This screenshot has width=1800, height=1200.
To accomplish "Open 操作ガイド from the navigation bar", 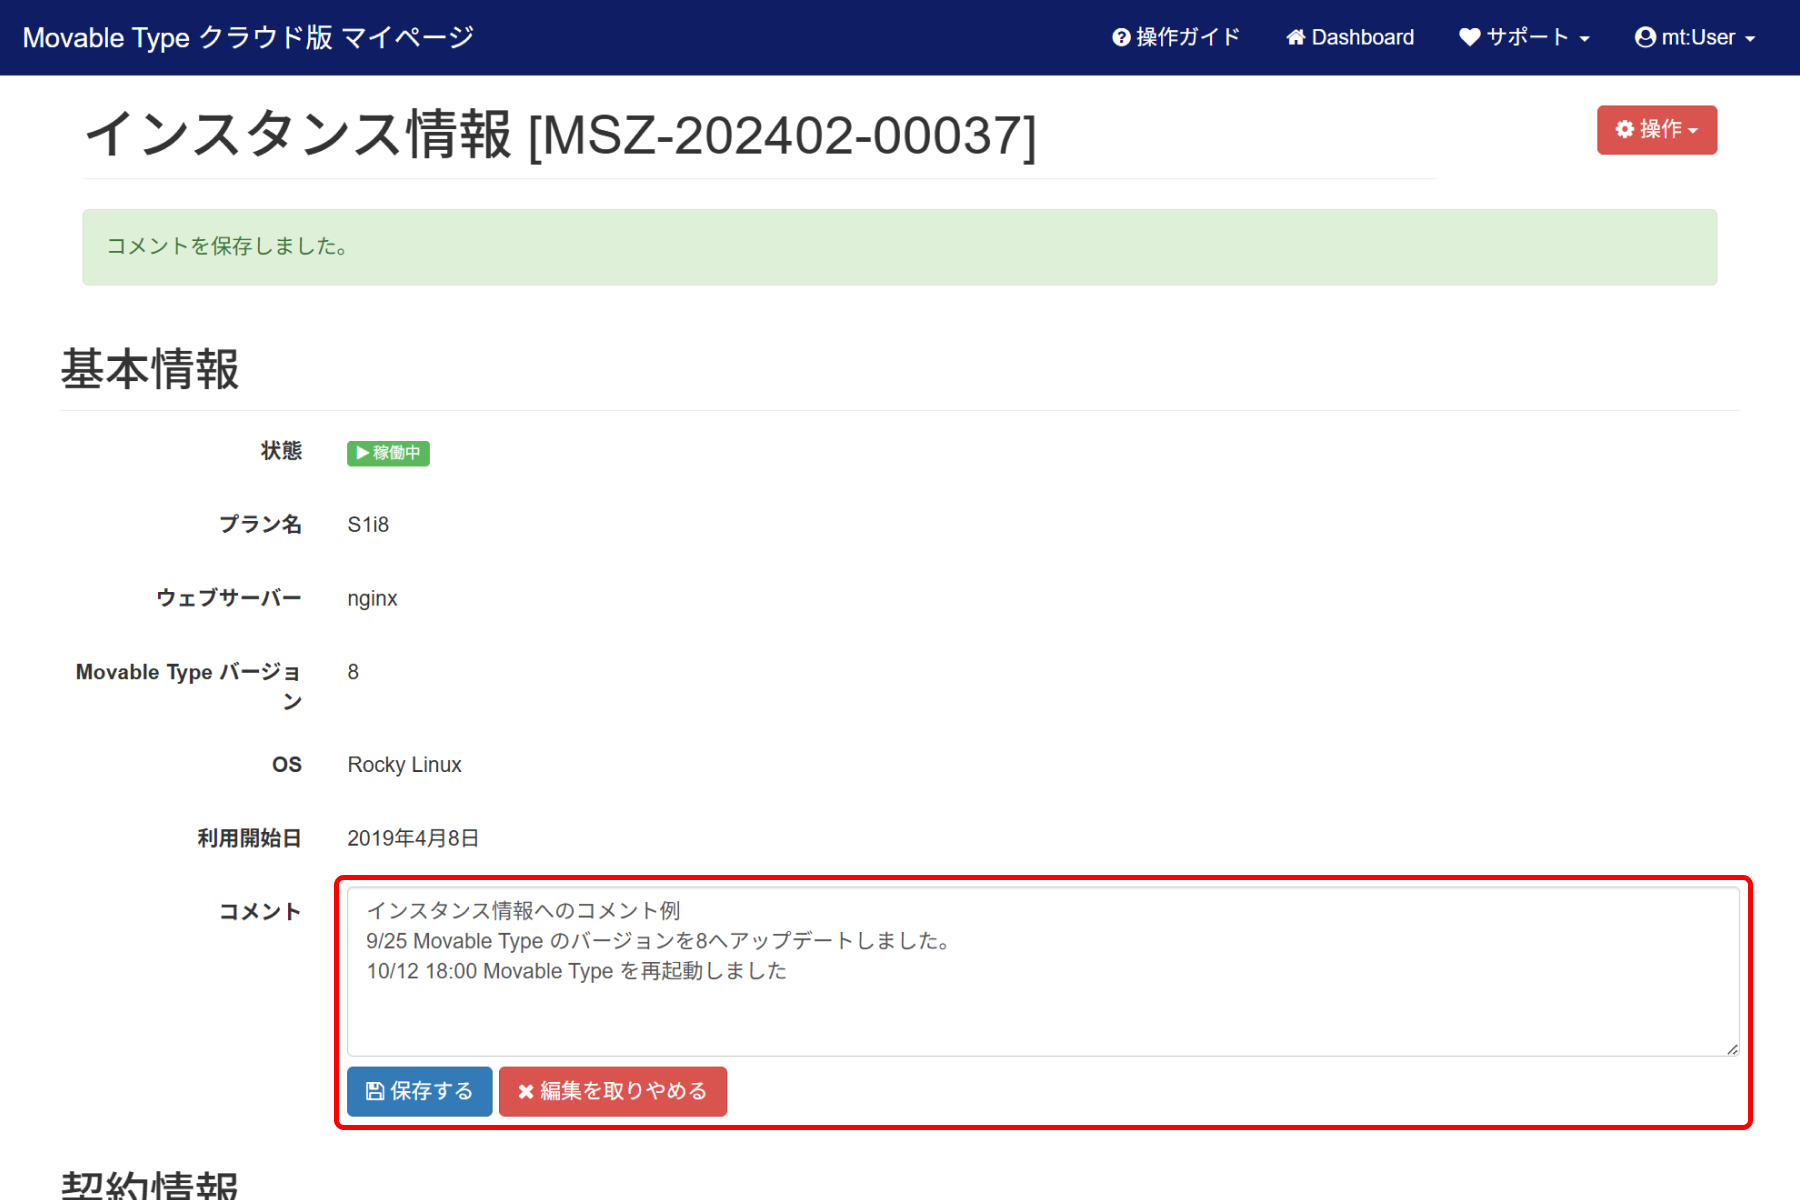I will [x=1188, y=38].
